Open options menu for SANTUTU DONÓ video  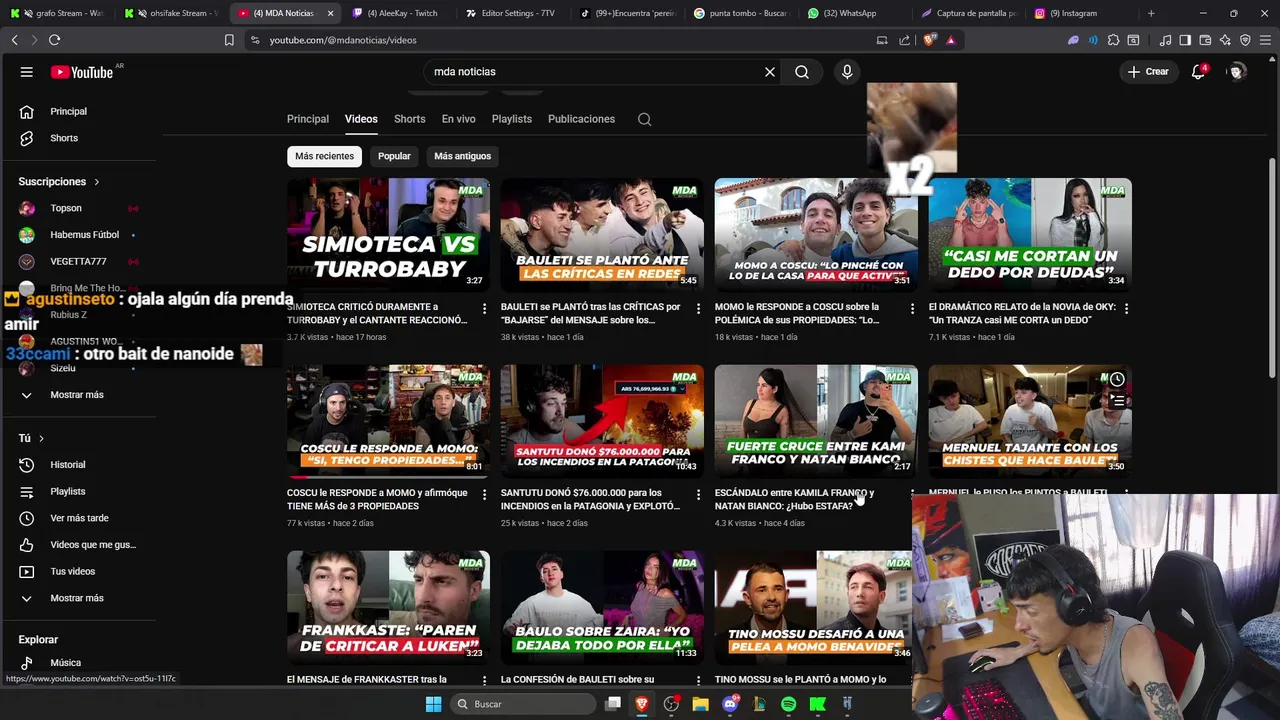[698, 495]
